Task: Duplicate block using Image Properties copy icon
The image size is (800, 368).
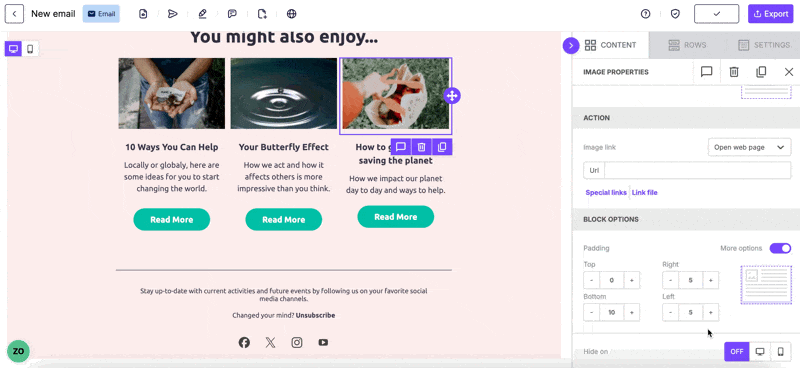Action: [761, 72]
